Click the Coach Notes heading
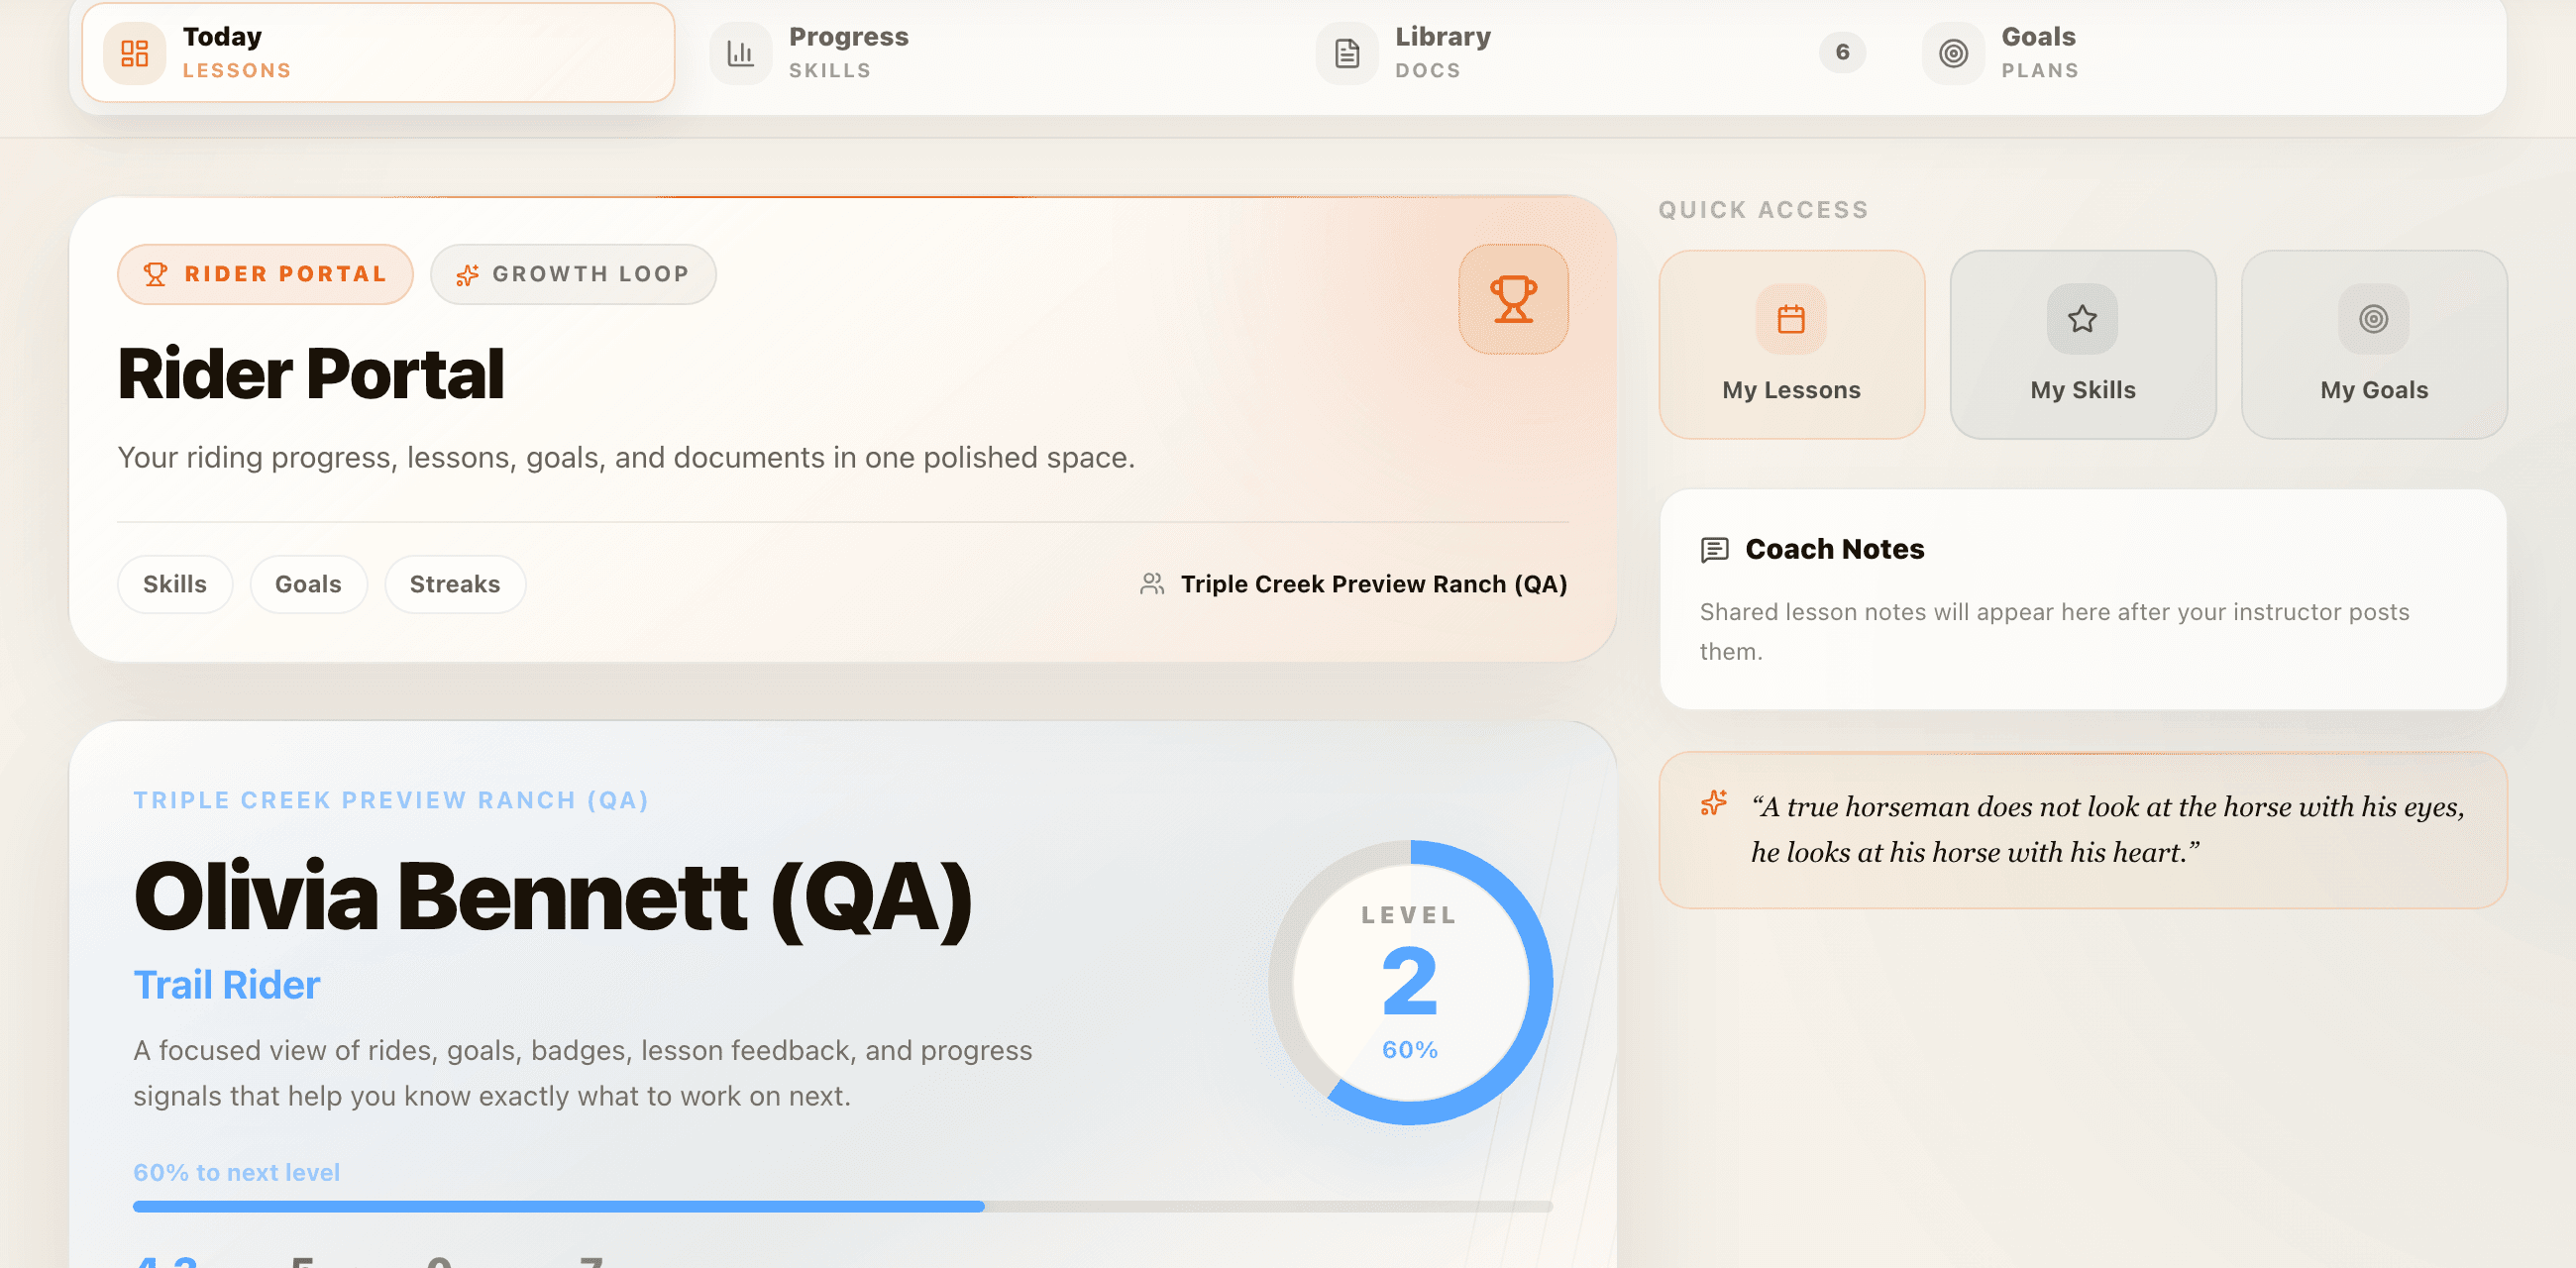The height and width of the screenshot is (1268, 2576). click(x=1834, y=549)
